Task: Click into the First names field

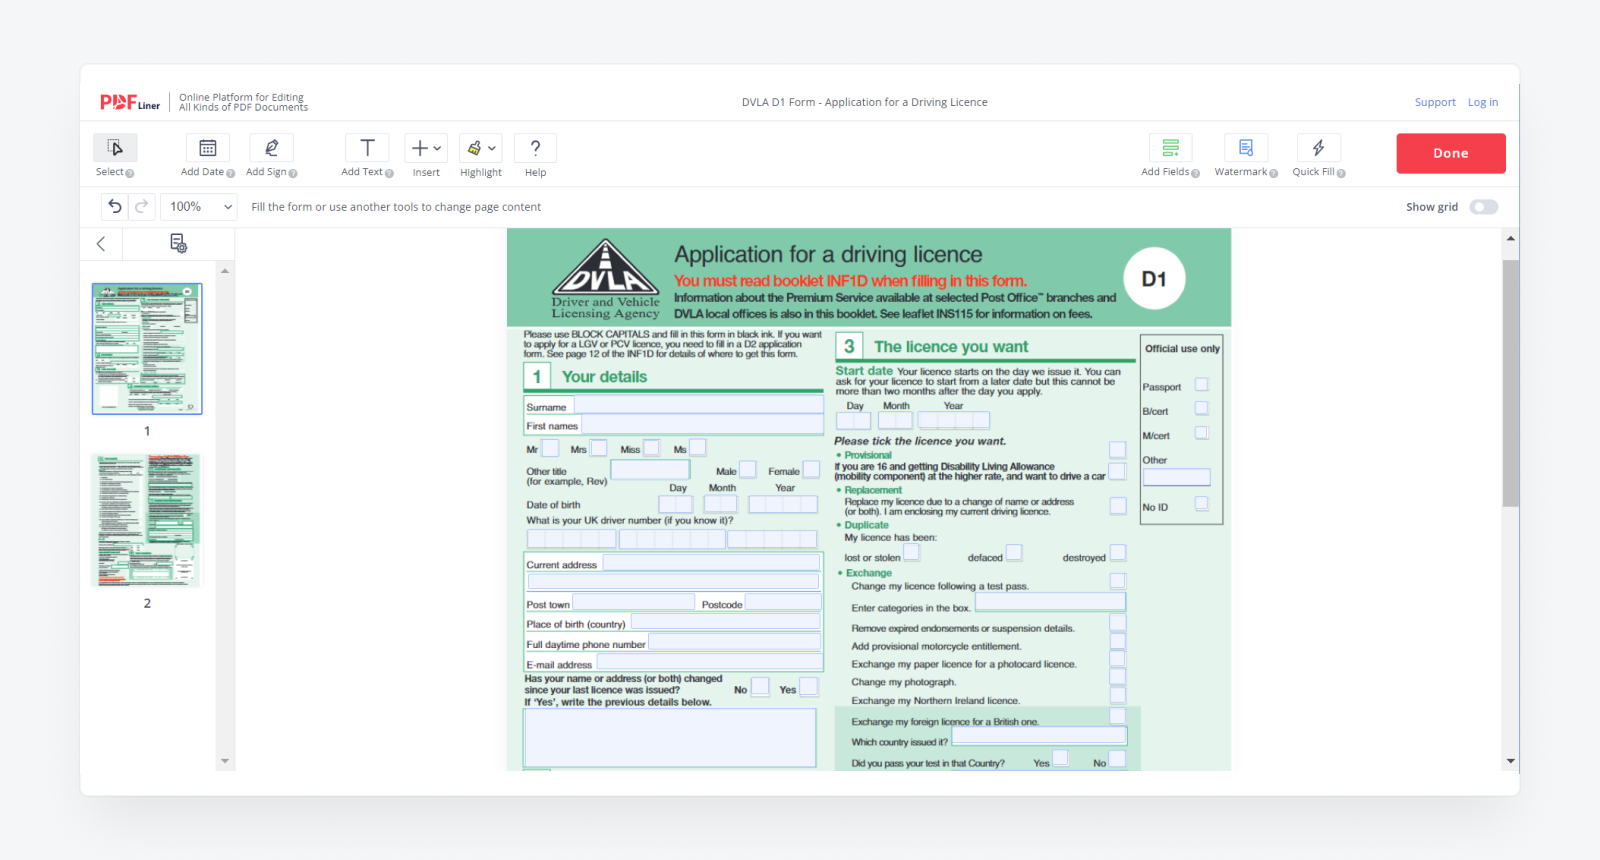Action: (x=701, y=425)
